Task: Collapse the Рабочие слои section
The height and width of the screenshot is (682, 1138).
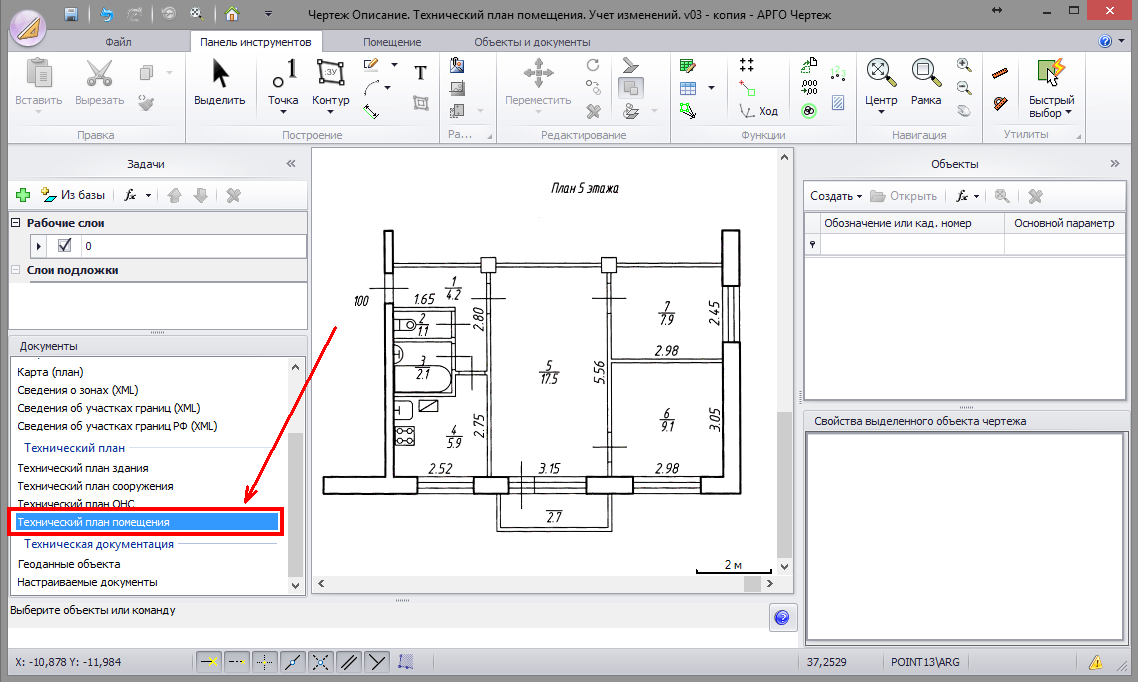Action: click(15, 223)
